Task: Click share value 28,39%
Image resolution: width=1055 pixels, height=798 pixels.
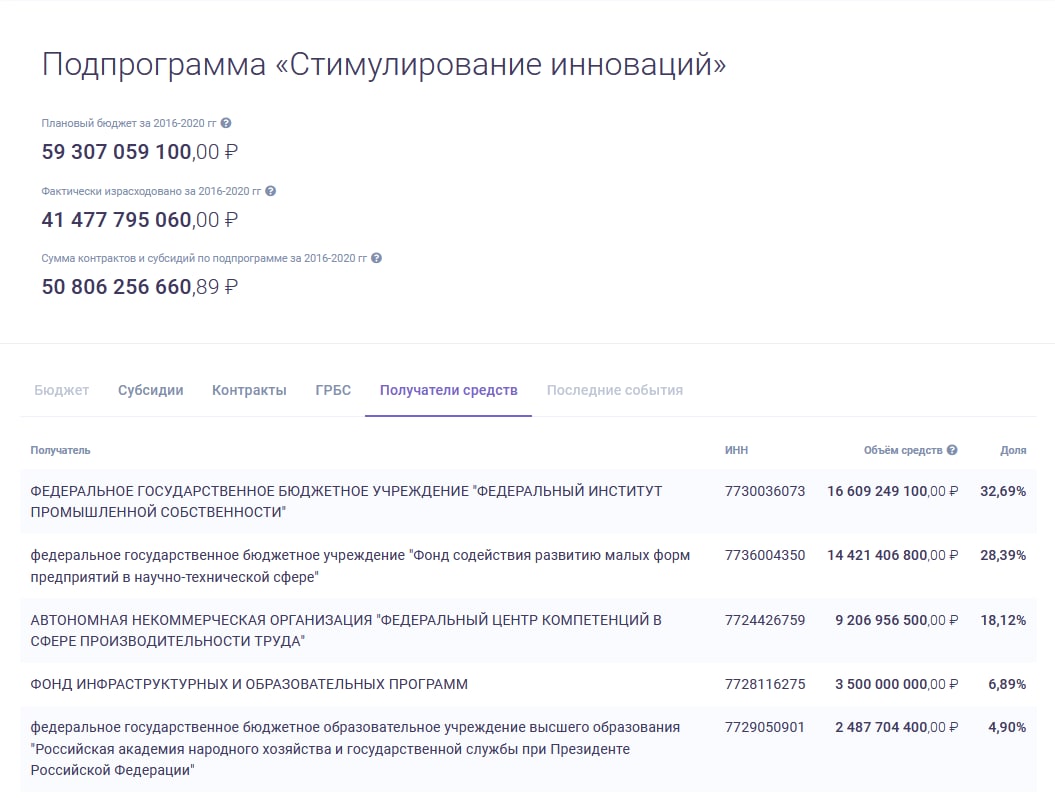Action: pos(1003,555)
